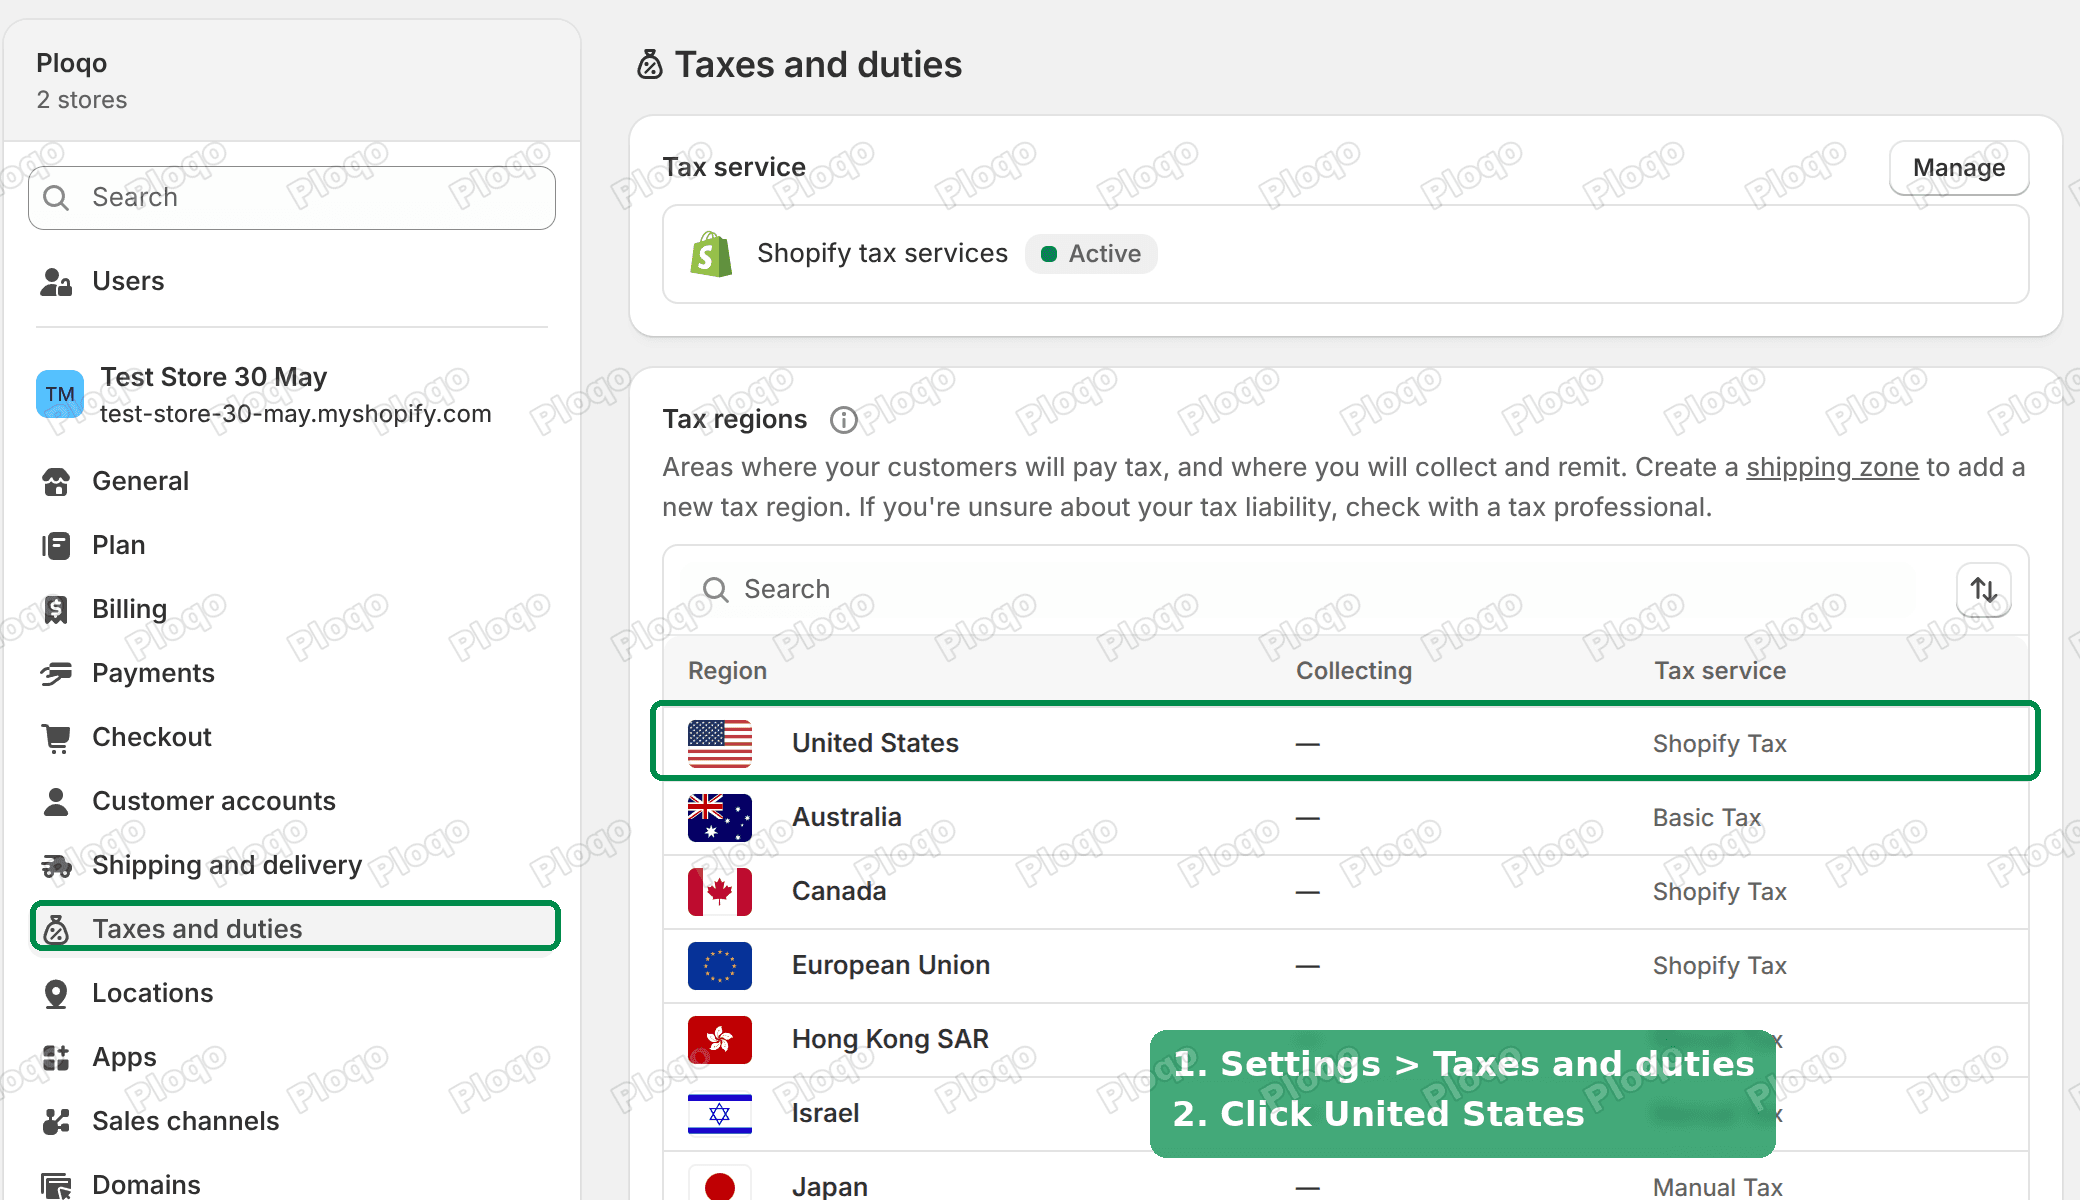Click the Locations pin icon
This screenshot has height=1200, width=2080.
click(56, 994)
